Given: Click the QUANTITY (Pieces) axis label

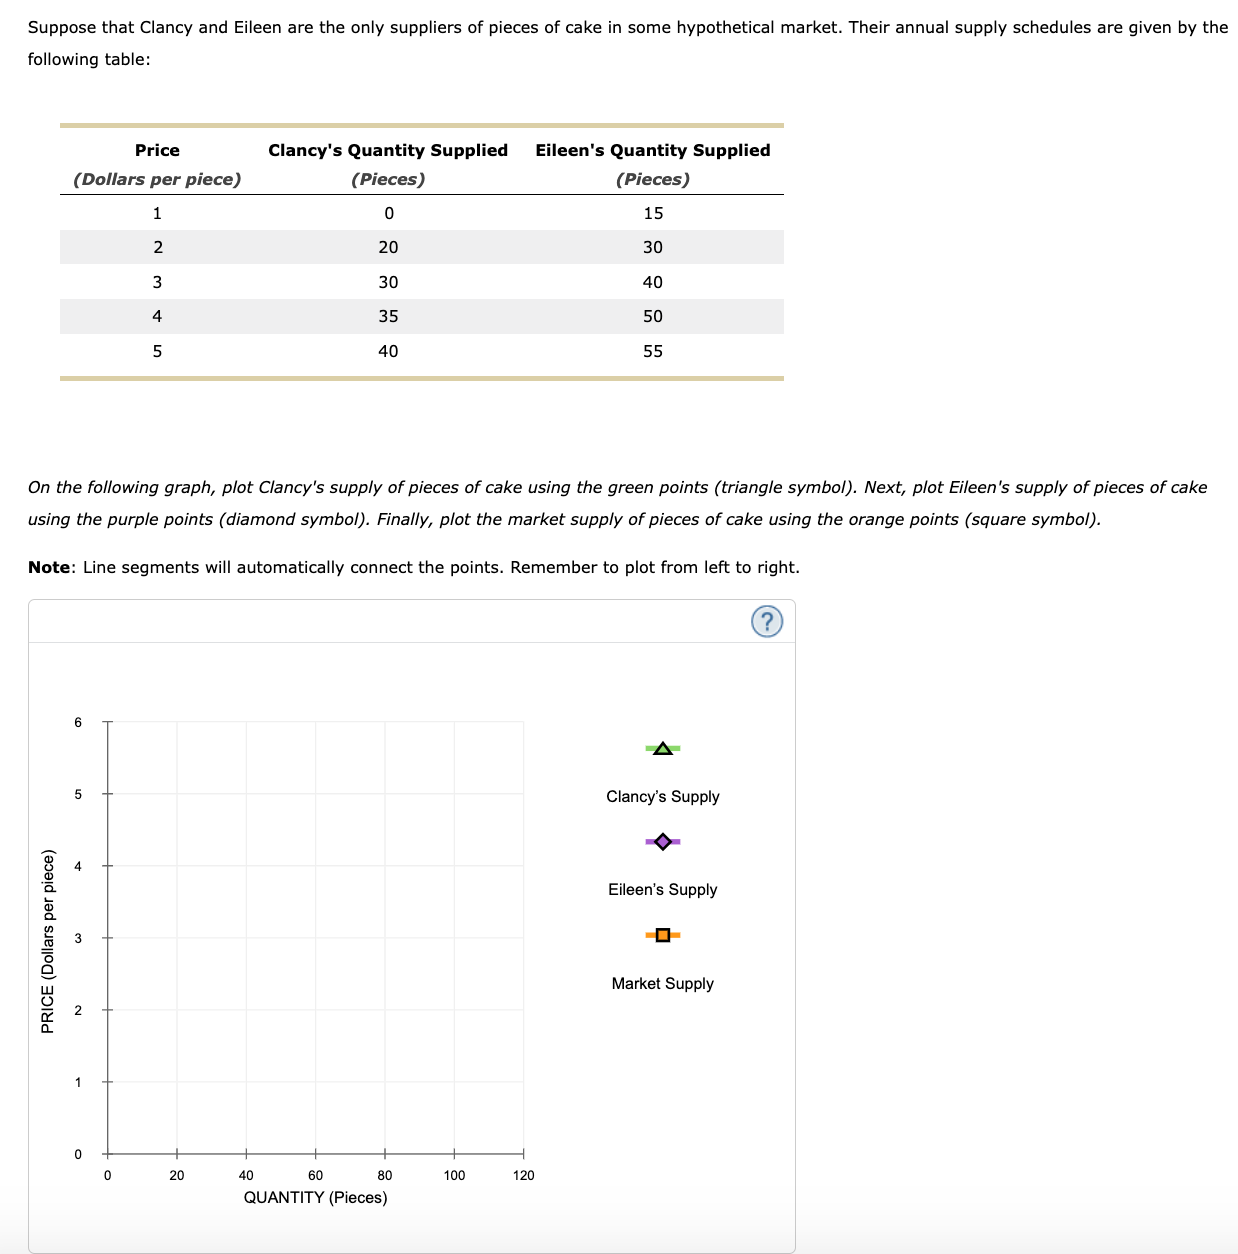Looking at the screenshot, I should (315, 1196).
